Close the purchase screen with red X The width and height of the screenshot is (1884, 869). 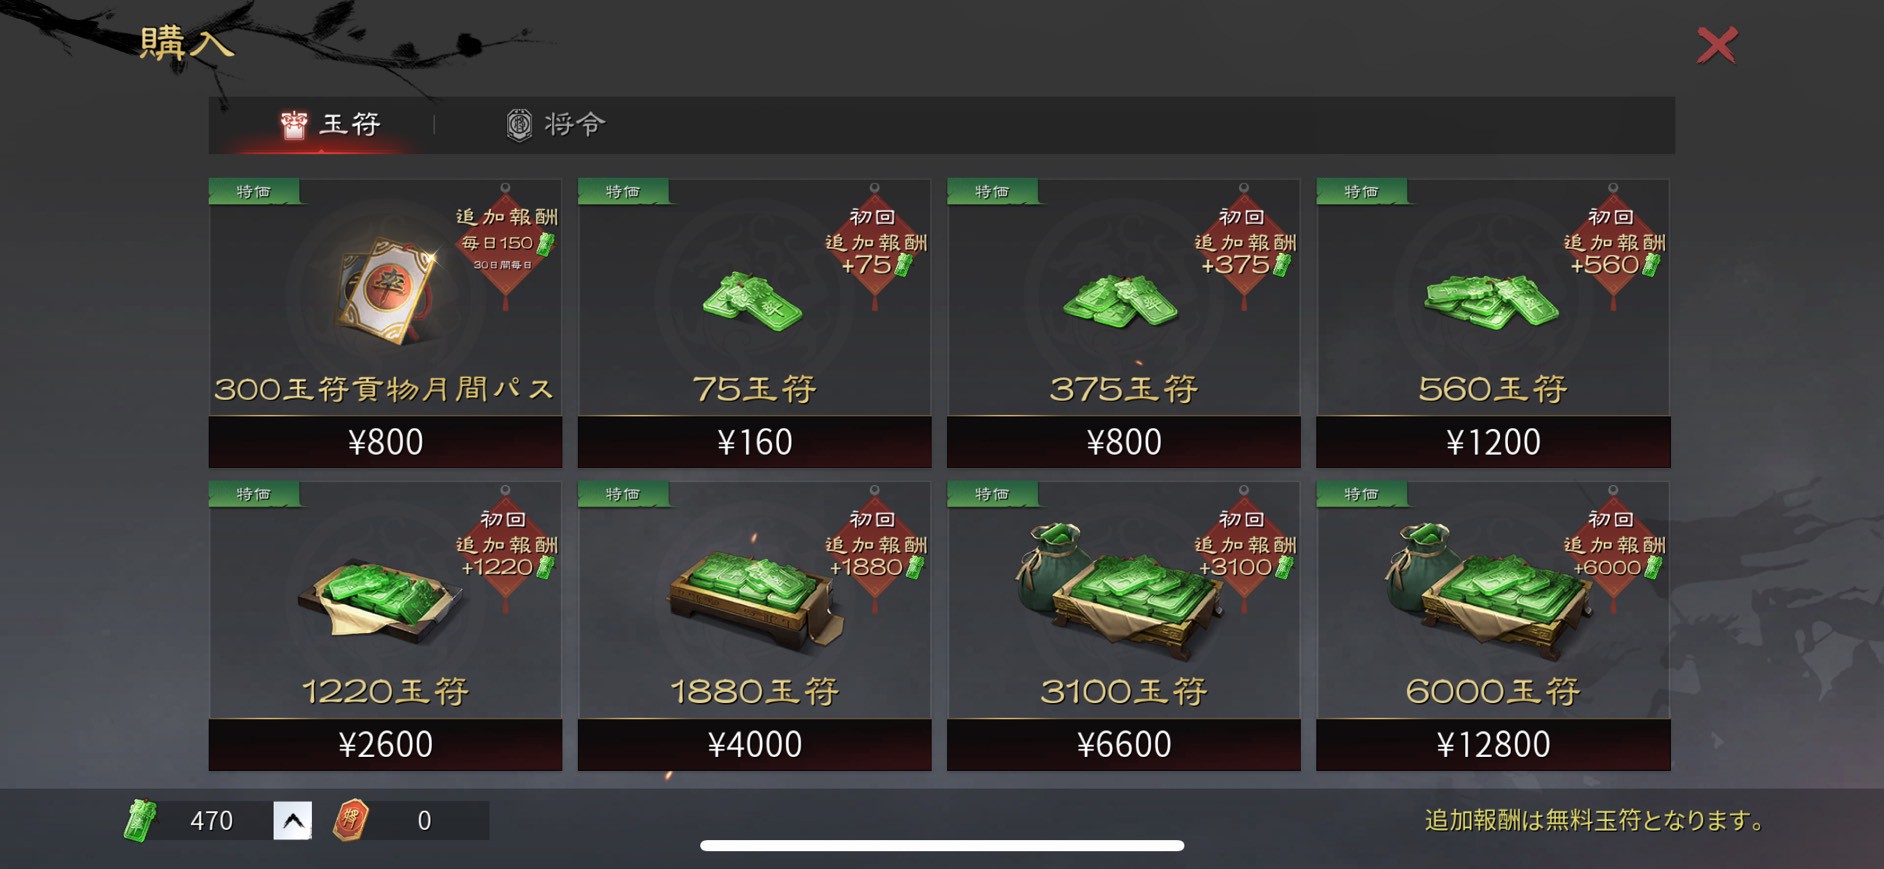click(1717, 45)
